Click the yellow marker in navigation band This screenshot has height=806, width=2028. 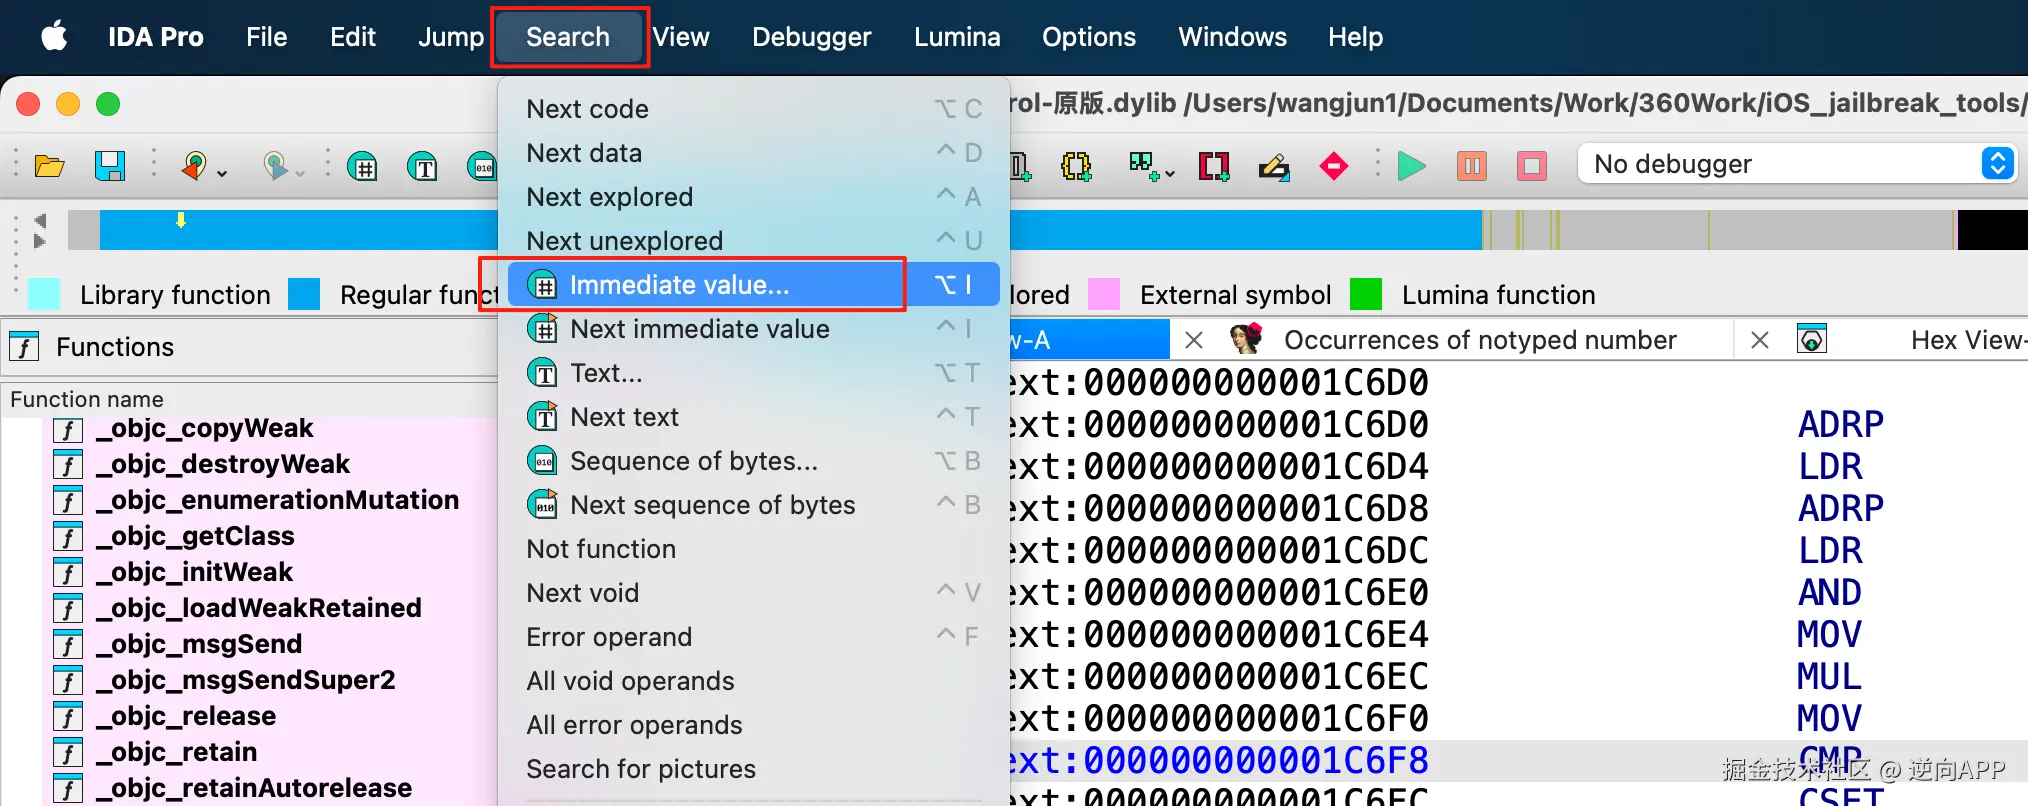(181, 220)
